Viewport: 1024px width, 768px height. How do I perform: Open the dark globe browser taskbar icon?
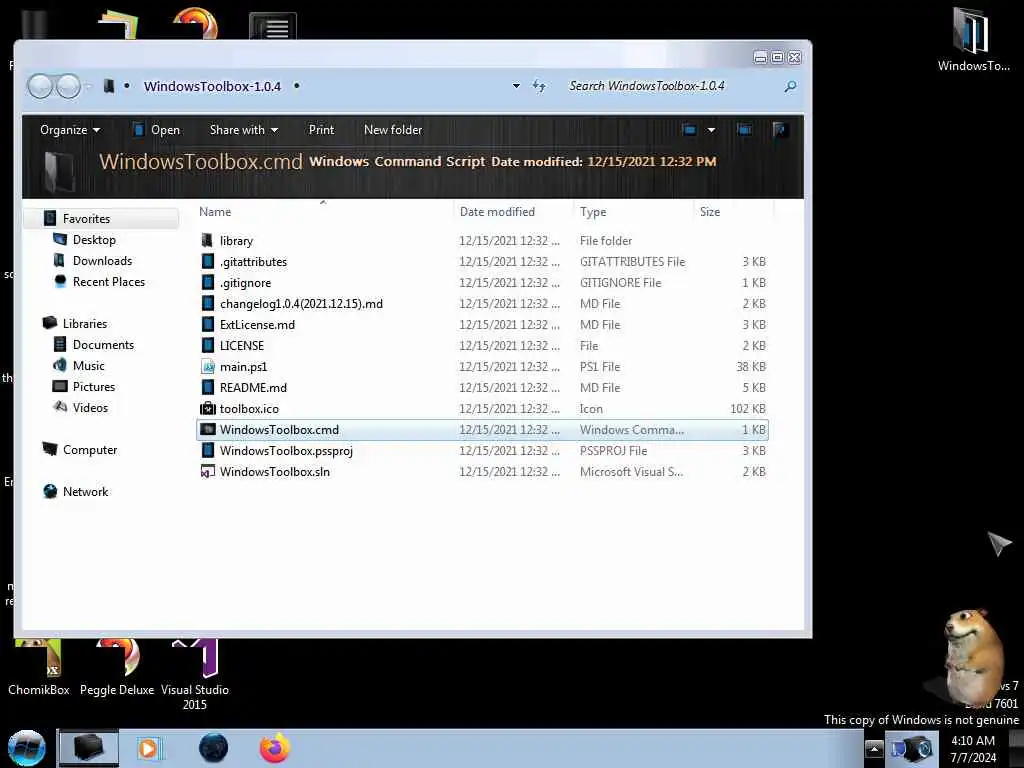pos(214,748)
